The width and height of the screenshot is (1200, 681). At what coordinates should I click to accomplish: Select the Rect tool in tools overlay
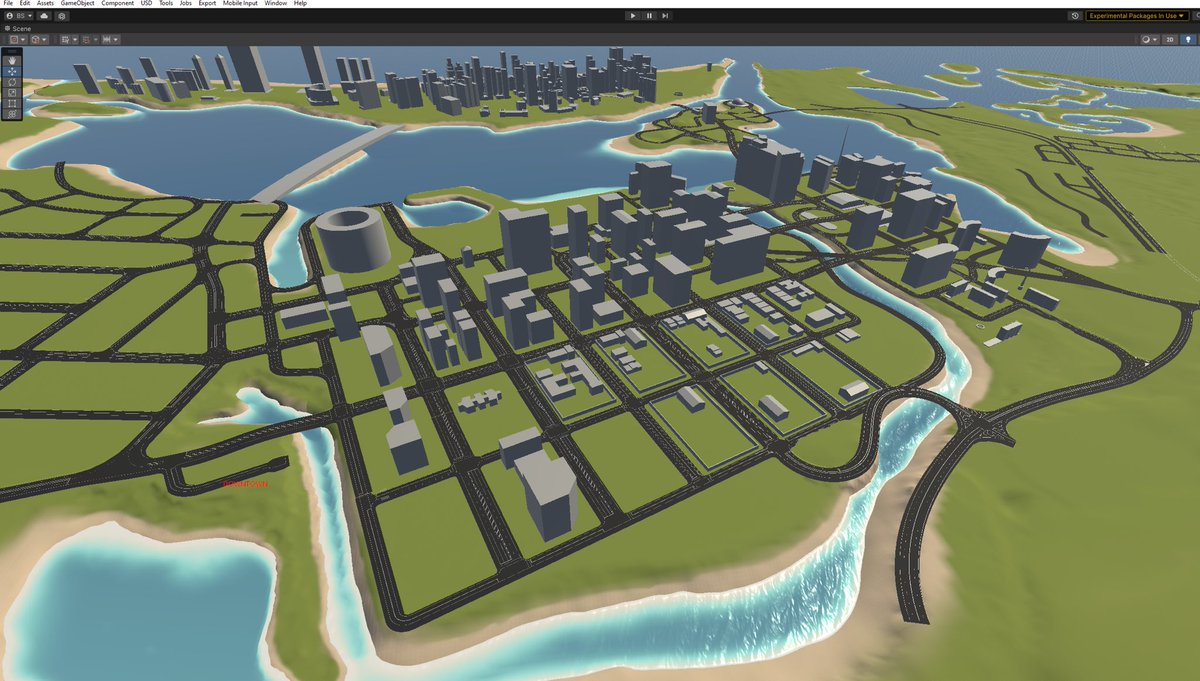tap(12, 104)
